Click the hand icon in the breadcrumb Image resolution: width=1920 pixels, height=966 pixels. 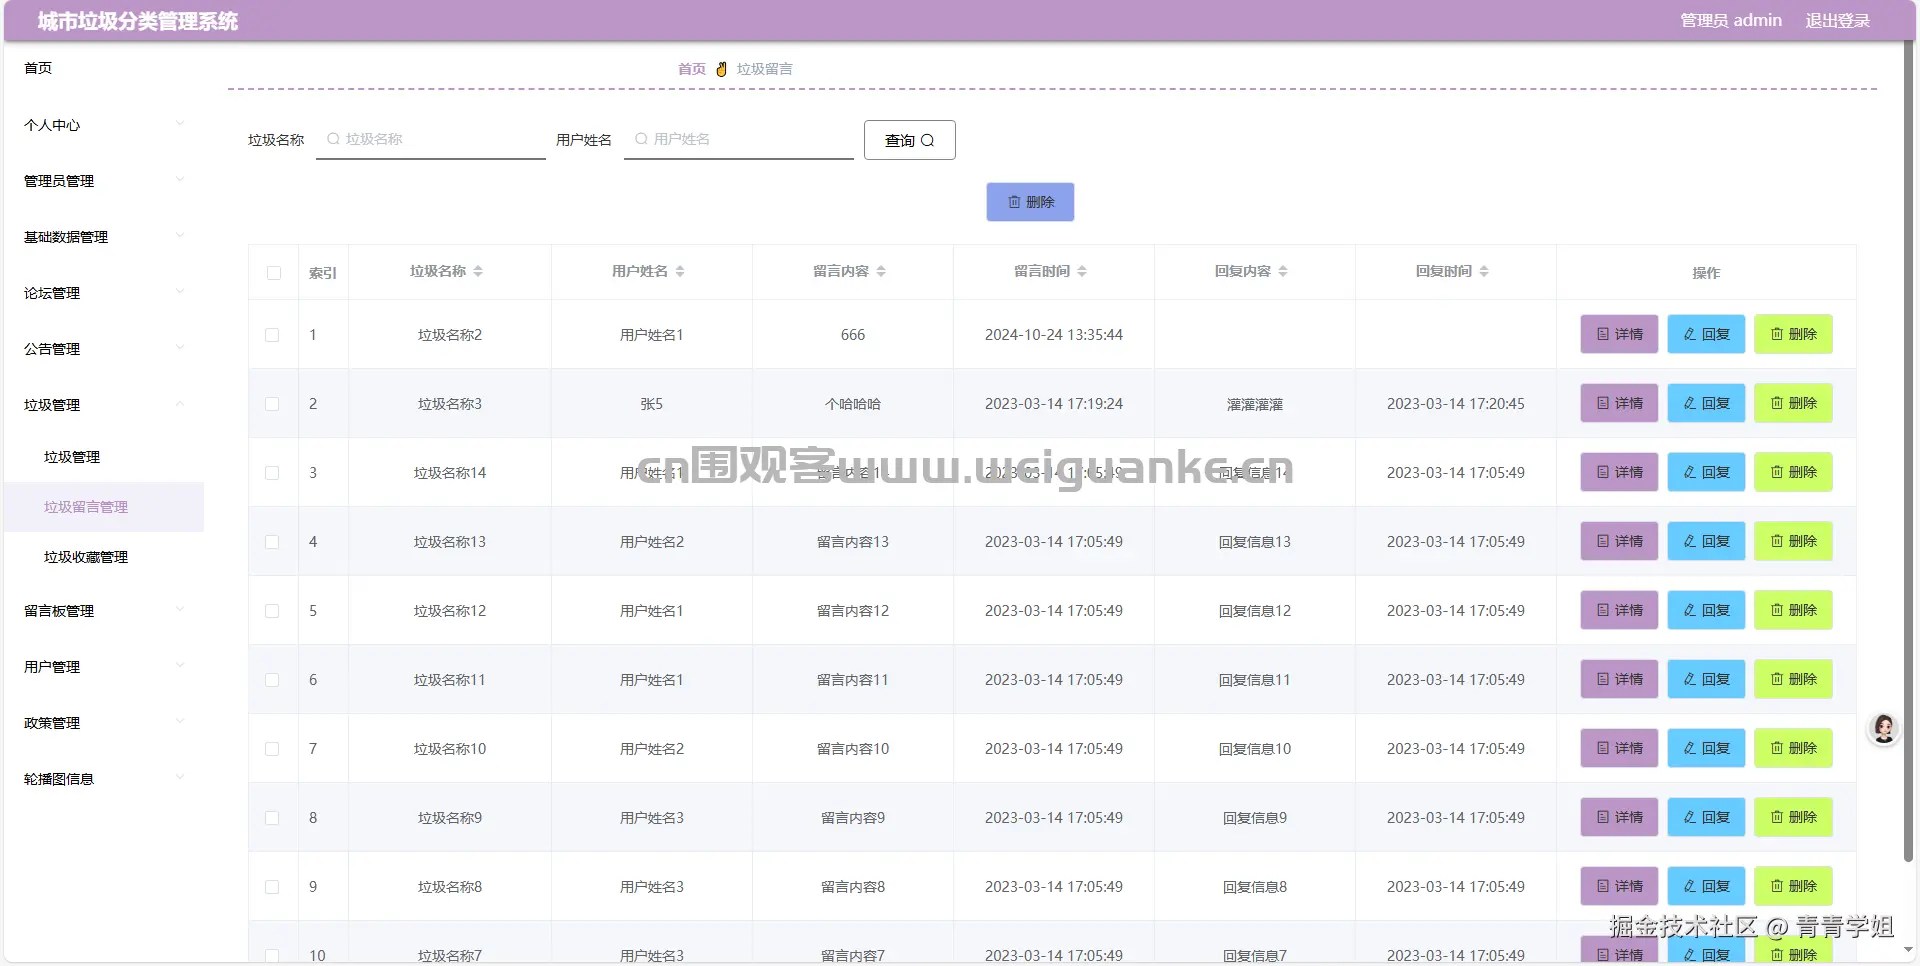(x=721, y=69)
